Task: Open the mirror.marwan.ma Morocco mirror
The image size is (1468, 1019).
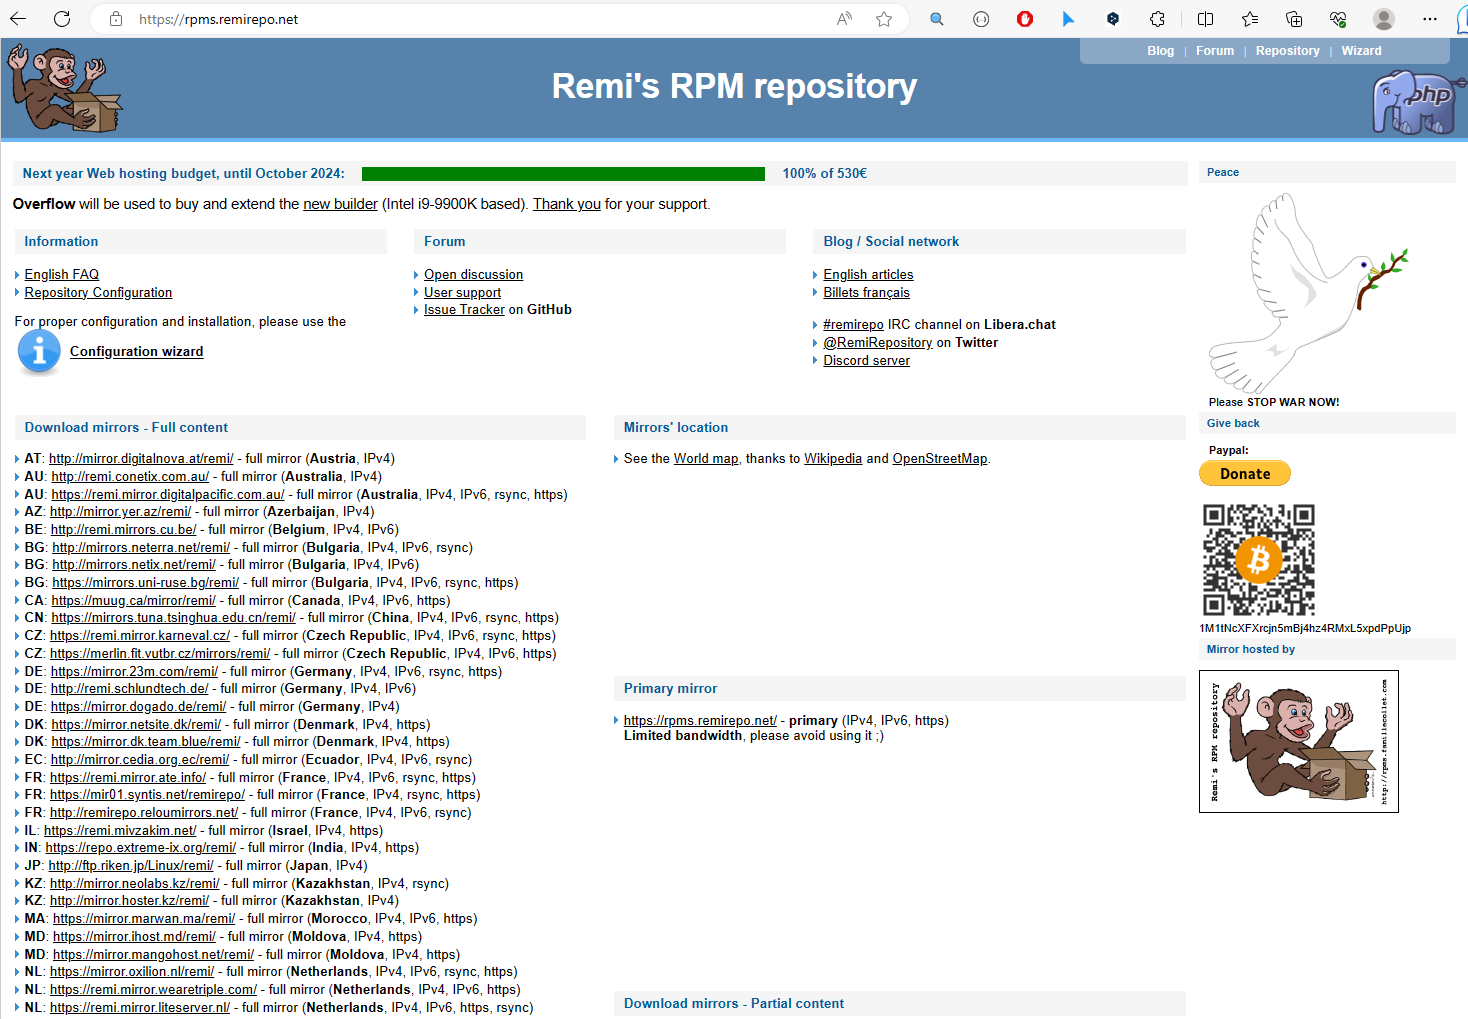Action: [x=144, y=919]
